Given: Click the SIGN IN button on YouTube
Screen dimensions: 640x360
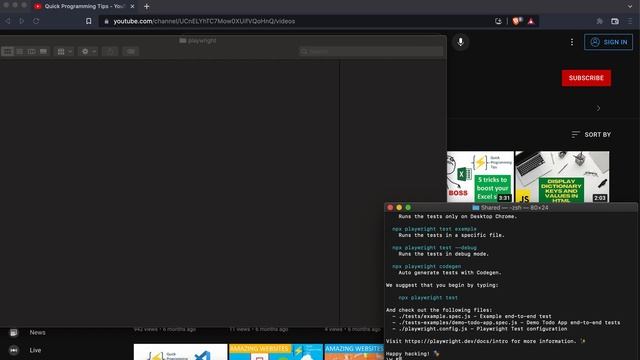Looking at the screenshot, I should click(609, 42).
